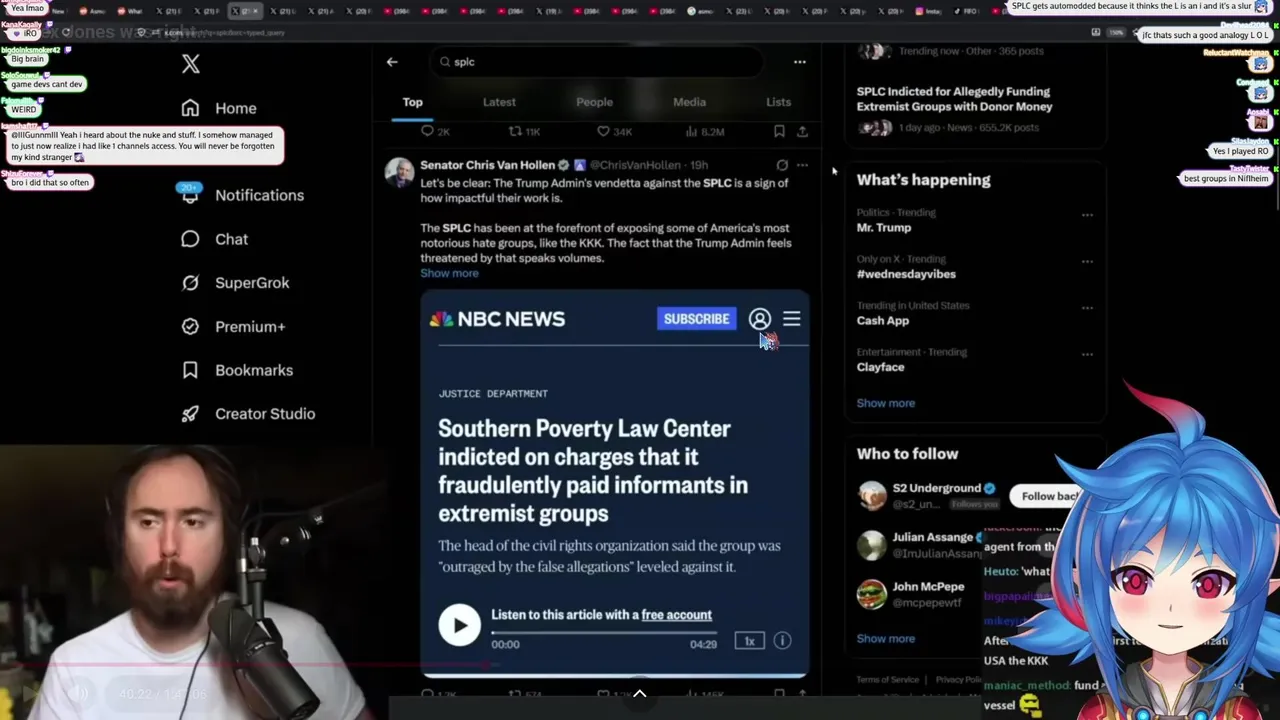Change the 1x audio playback speed
This screenshot has height=720, width=1280.
coord(749,641)
